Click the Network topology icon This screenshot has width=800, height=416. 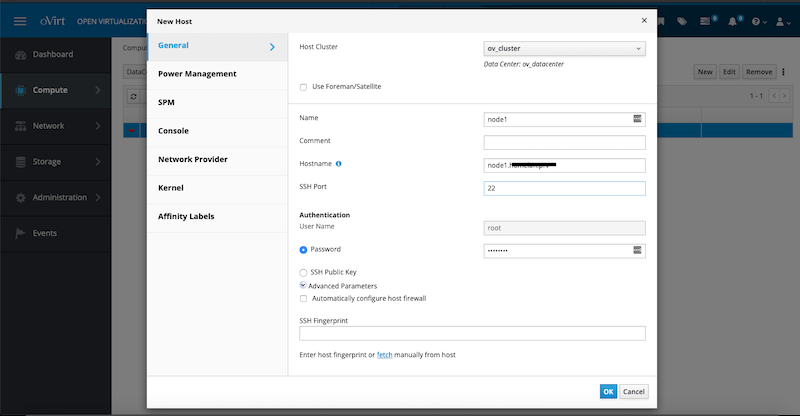point(20,126)
